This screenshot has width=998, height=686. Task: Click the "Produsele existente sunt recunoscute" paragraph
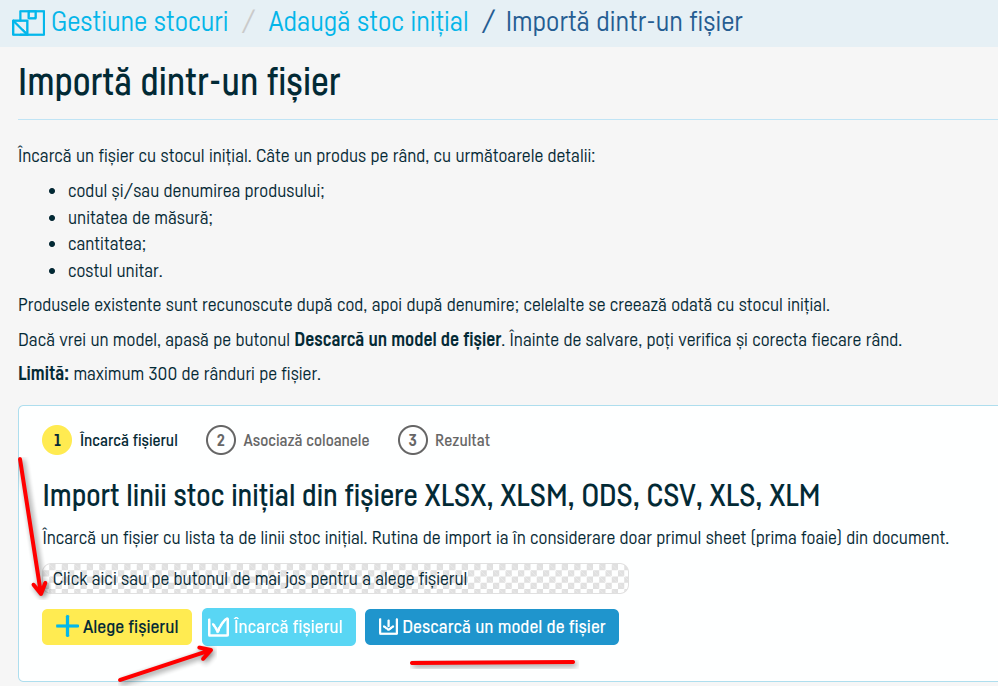424,305
